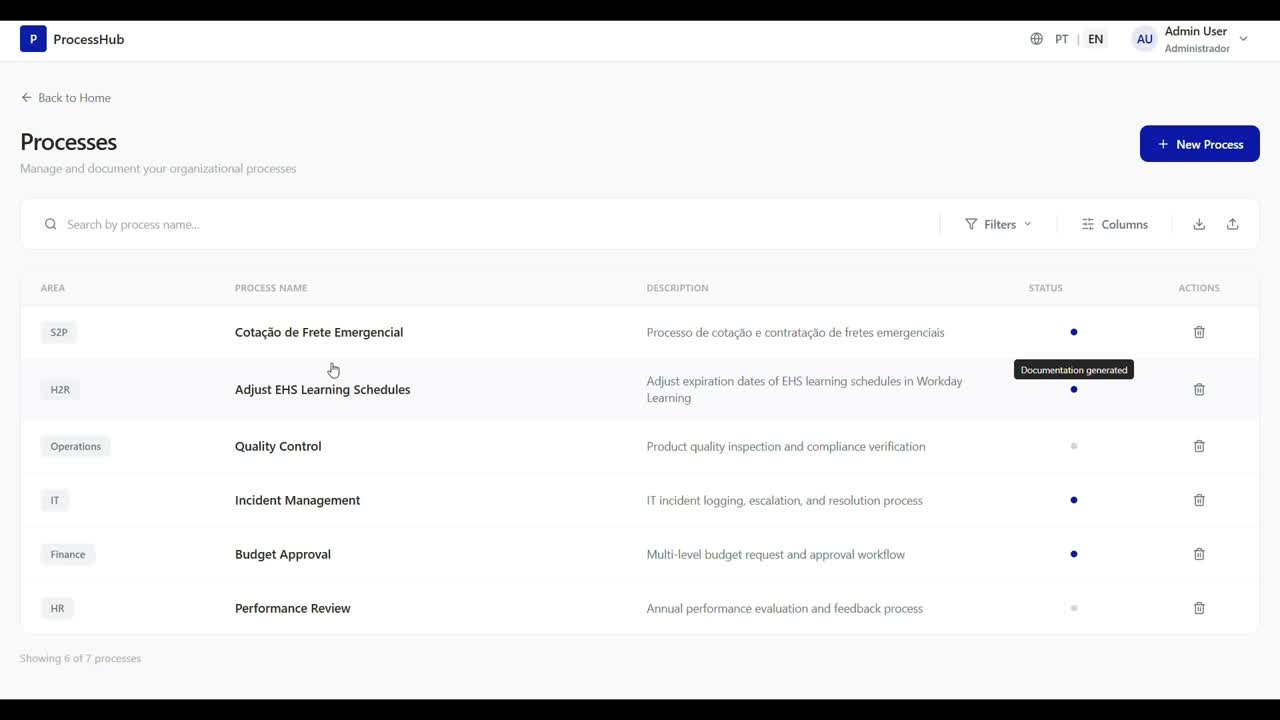Image resolution: width=1280 pixels, height=720 pixels.
Task: Click the Budget Approval status dot
Action: pos(1074,554)
